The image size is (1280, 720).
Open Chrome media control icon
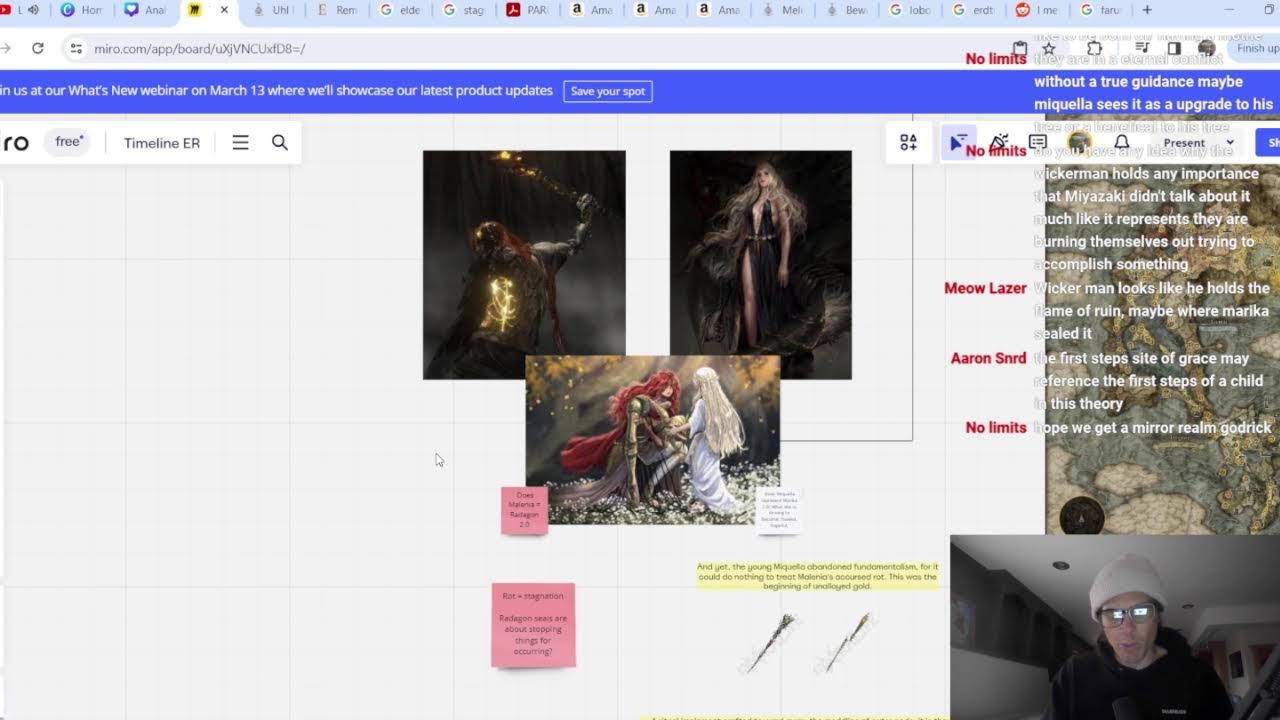click(x=1143, y=48)
